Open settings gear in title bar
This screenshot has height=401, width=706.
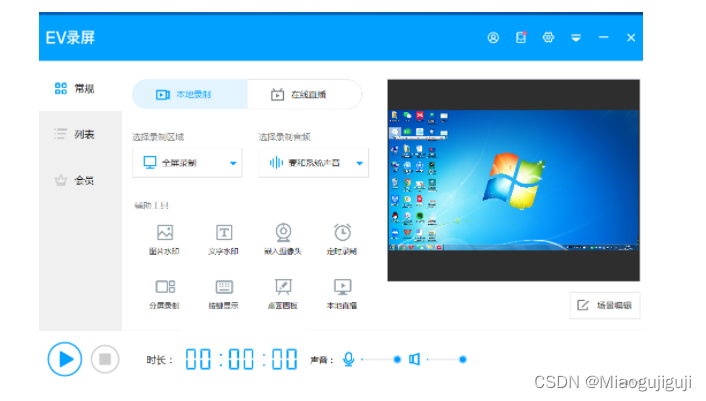548,37
